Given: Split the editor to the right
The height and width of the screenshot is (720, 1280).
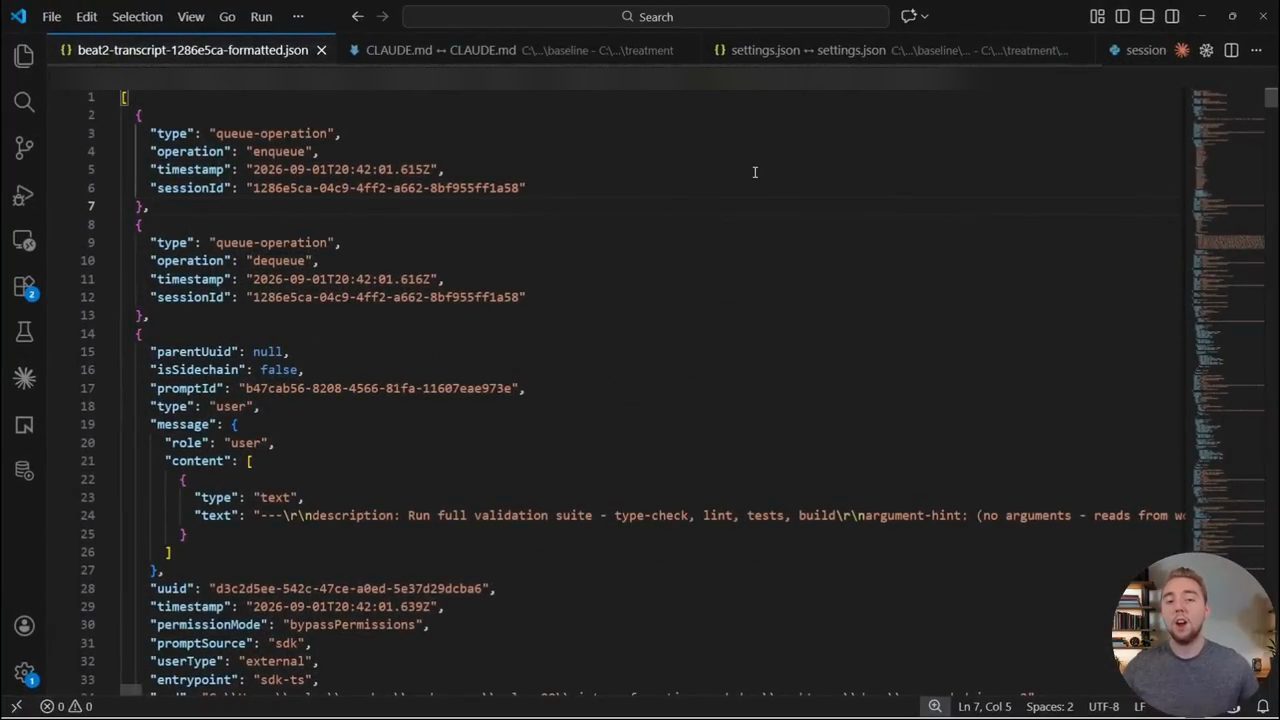Looking at the screenshot, I should pos(1231,50).
